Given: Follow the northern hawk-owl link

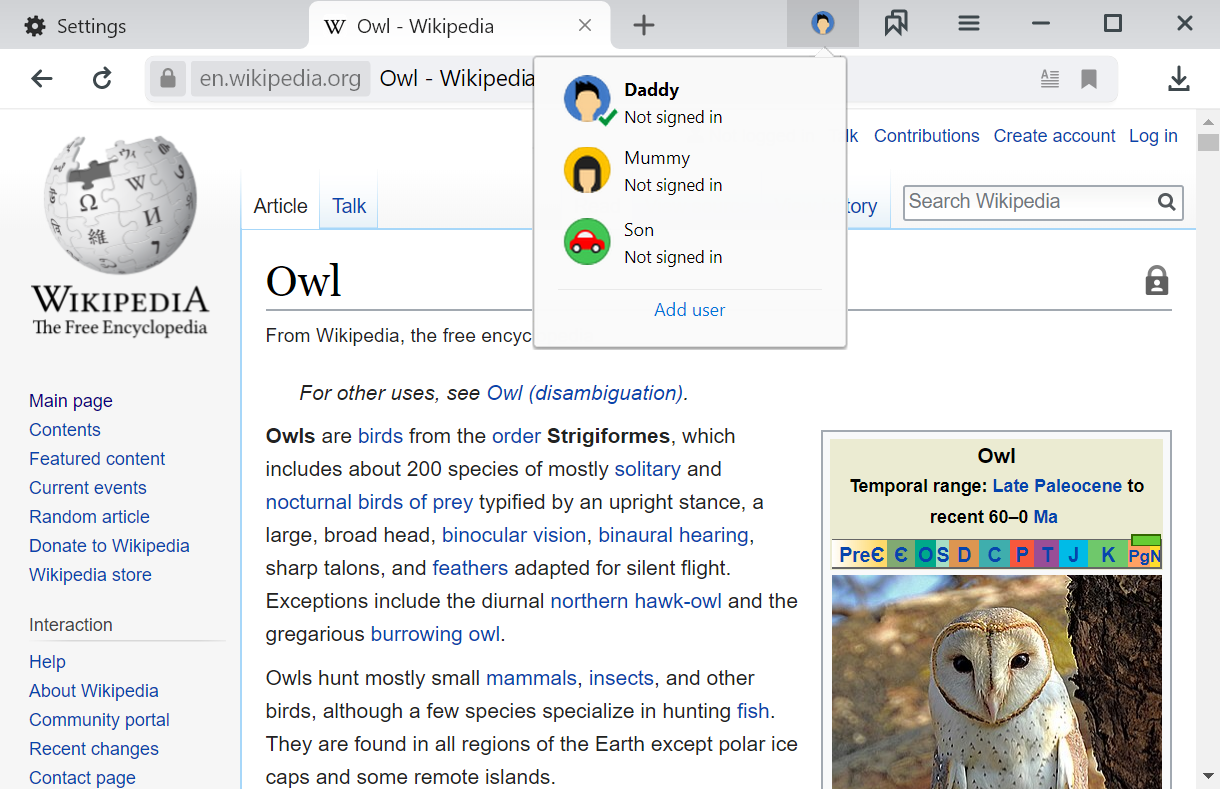Looking at the screenshot, I should [636, 601].
